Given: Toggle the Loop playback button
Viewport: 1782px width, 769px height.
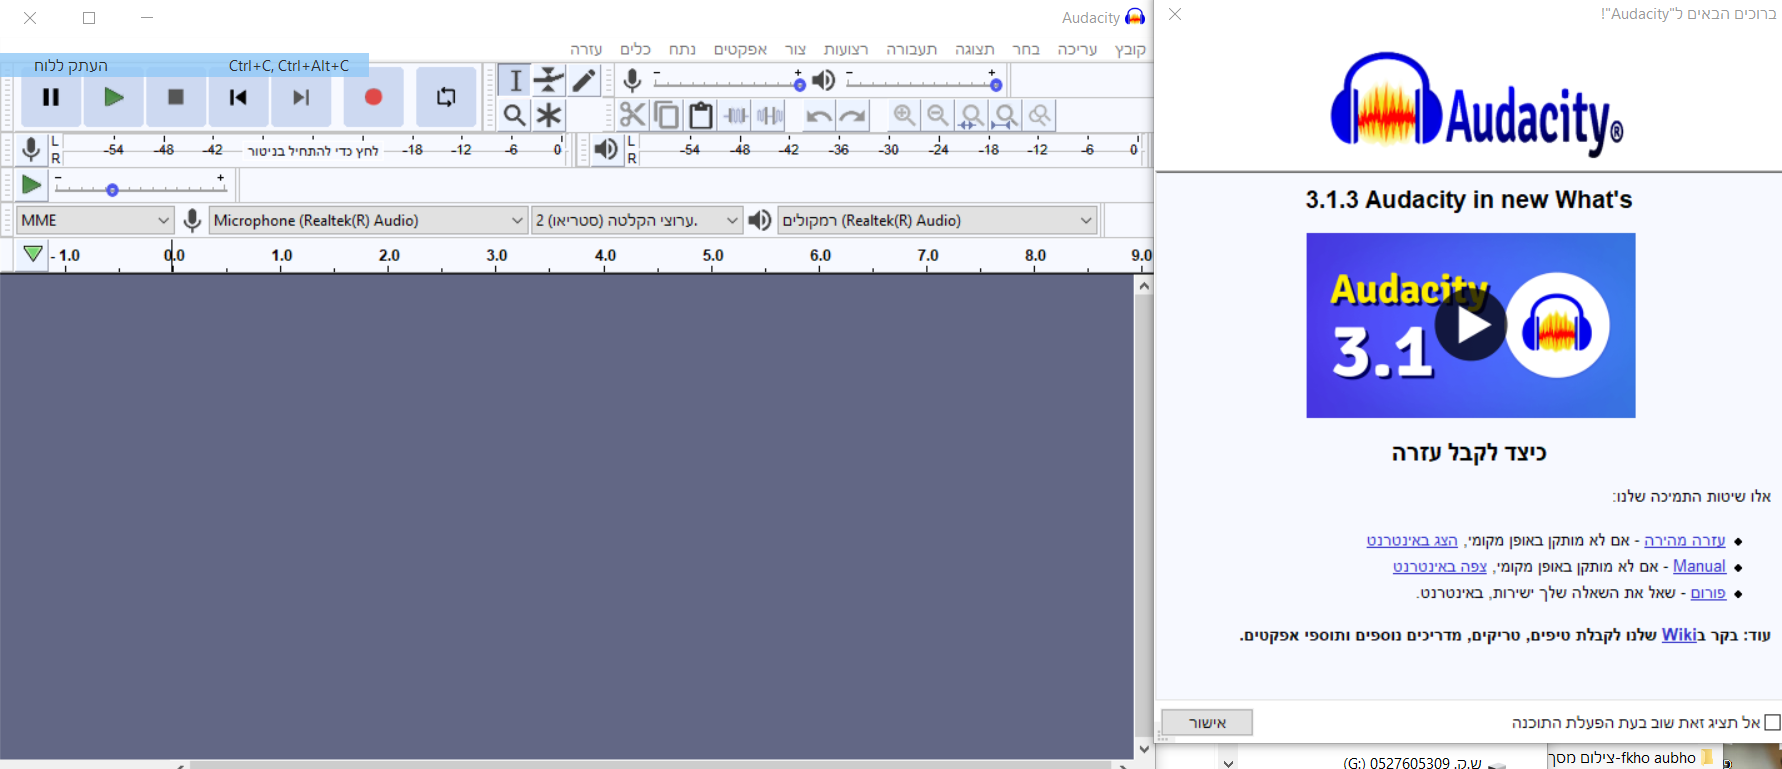Looking at the screenshot, I should click(446, 97).
